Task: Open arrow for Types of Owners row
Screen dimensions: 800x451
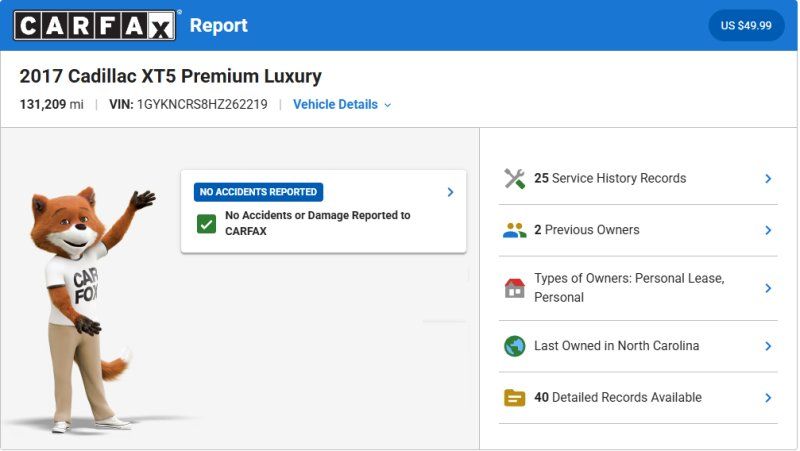Action: pyautogui.click(x=768, y=288)
